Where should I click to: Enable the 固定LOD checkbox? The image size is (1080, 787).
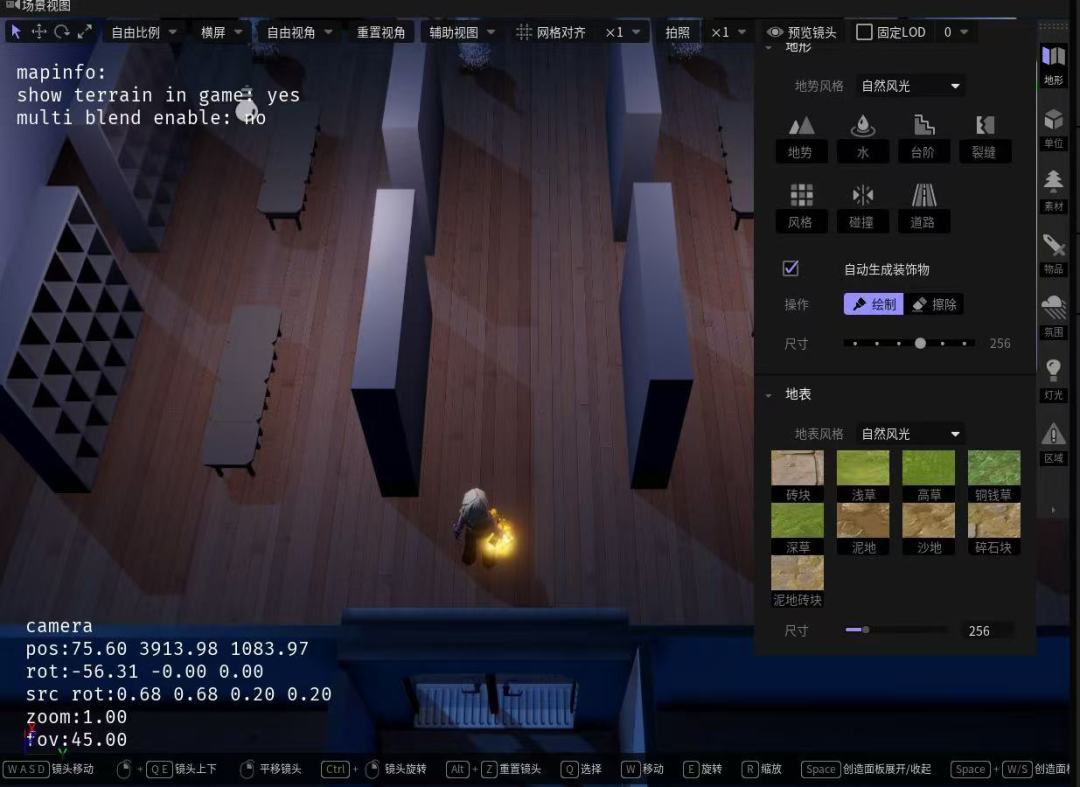(x=864, y=32)
